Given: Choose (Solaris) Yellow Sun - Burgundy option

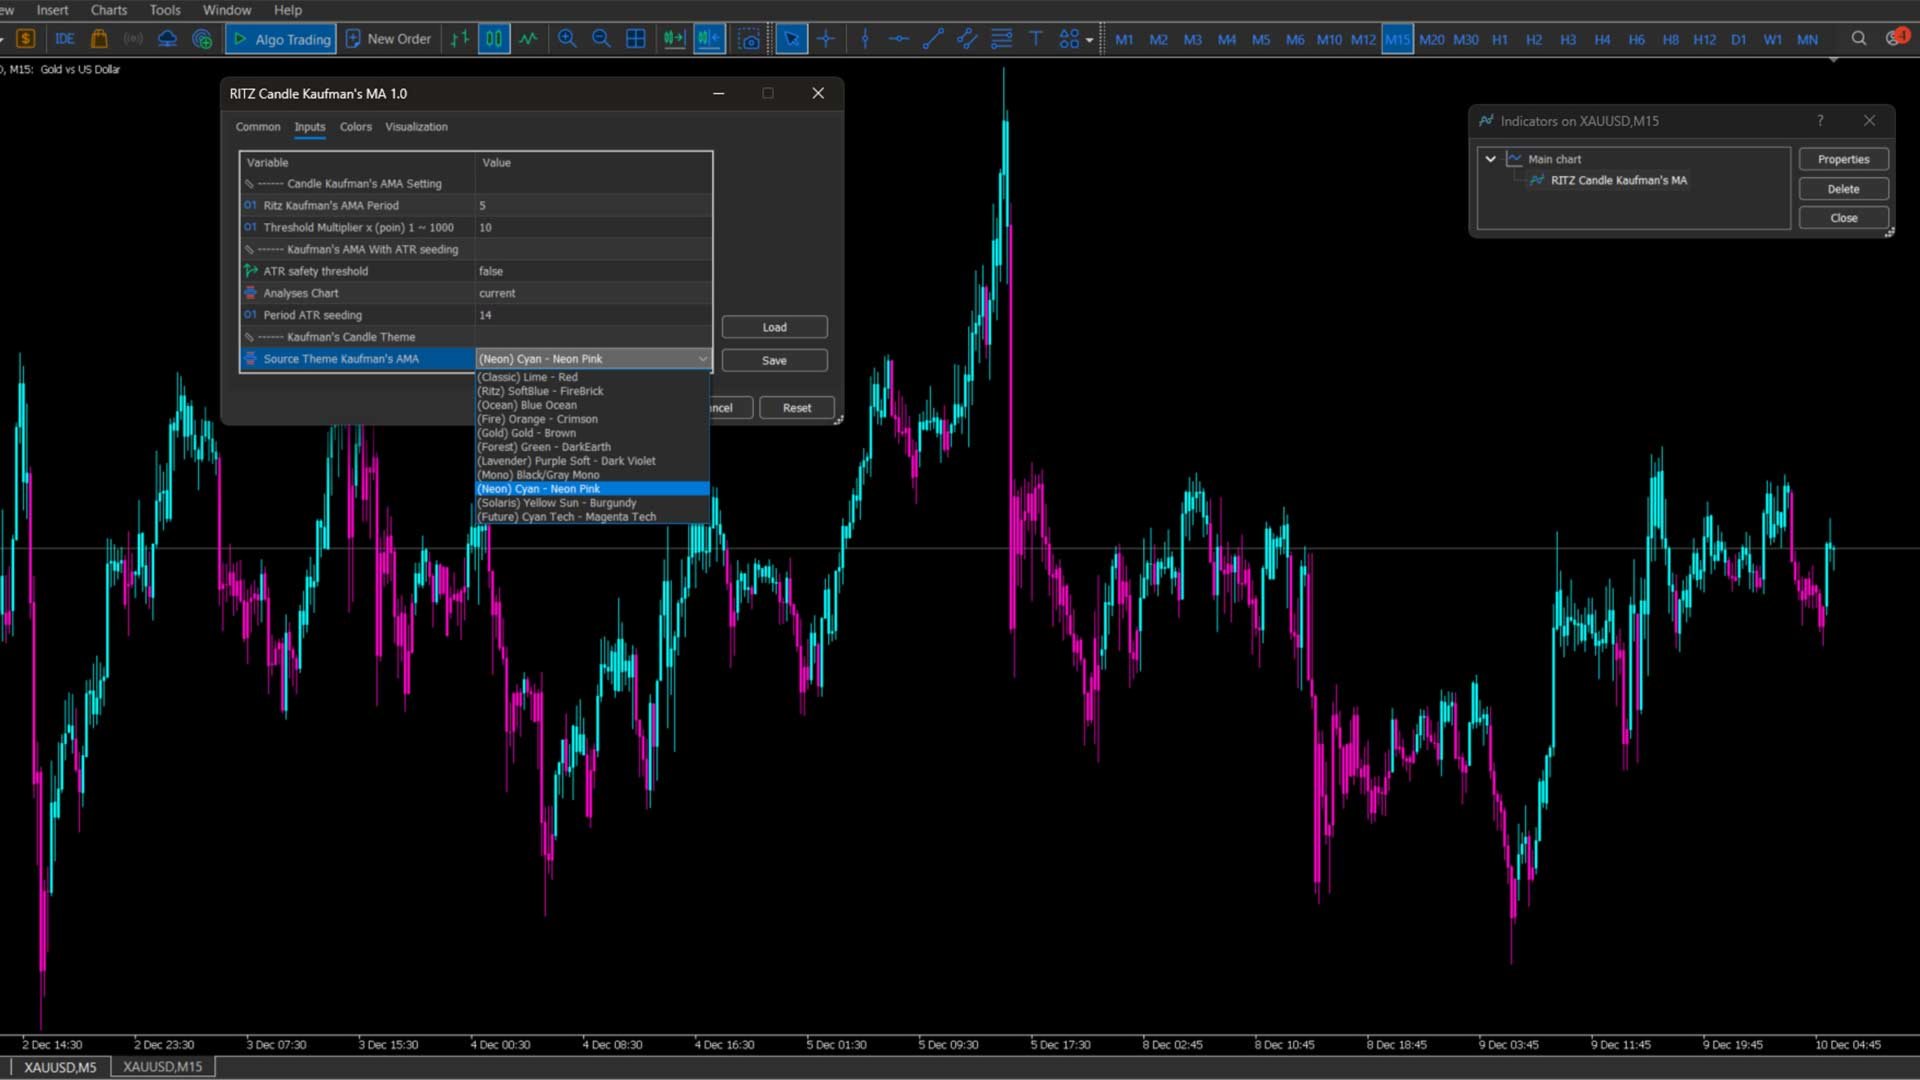Looking at the screenshot, I should coord(557,503).
